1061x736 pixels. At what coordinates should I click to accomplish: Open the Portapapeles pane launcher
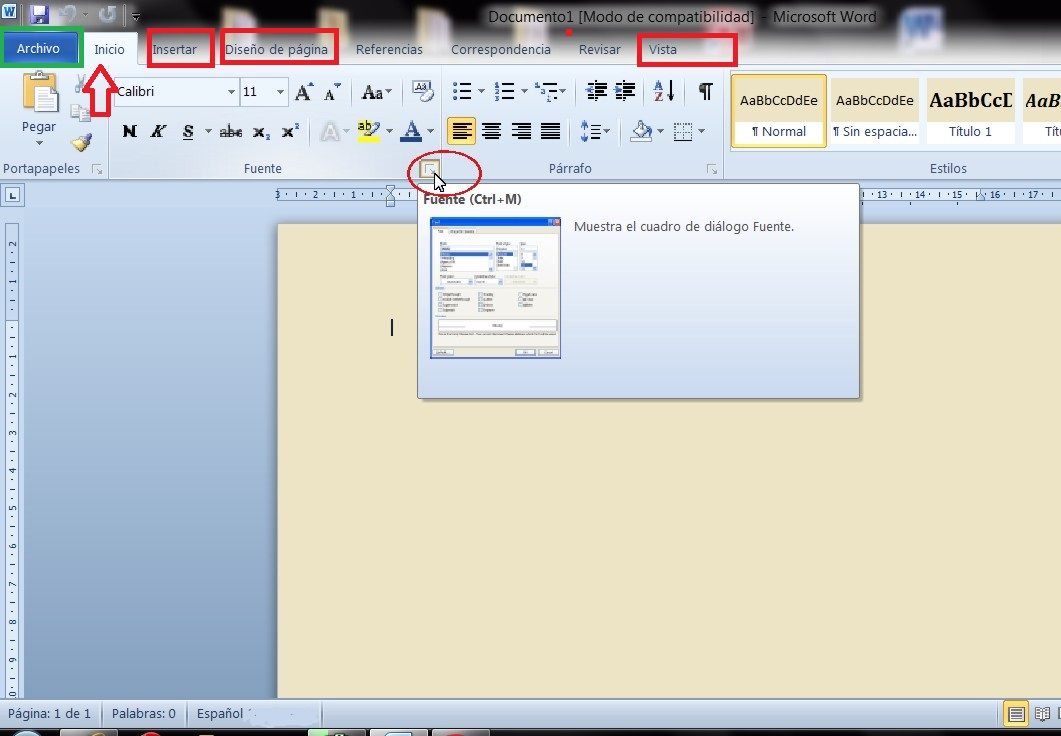tap(97, 169)
